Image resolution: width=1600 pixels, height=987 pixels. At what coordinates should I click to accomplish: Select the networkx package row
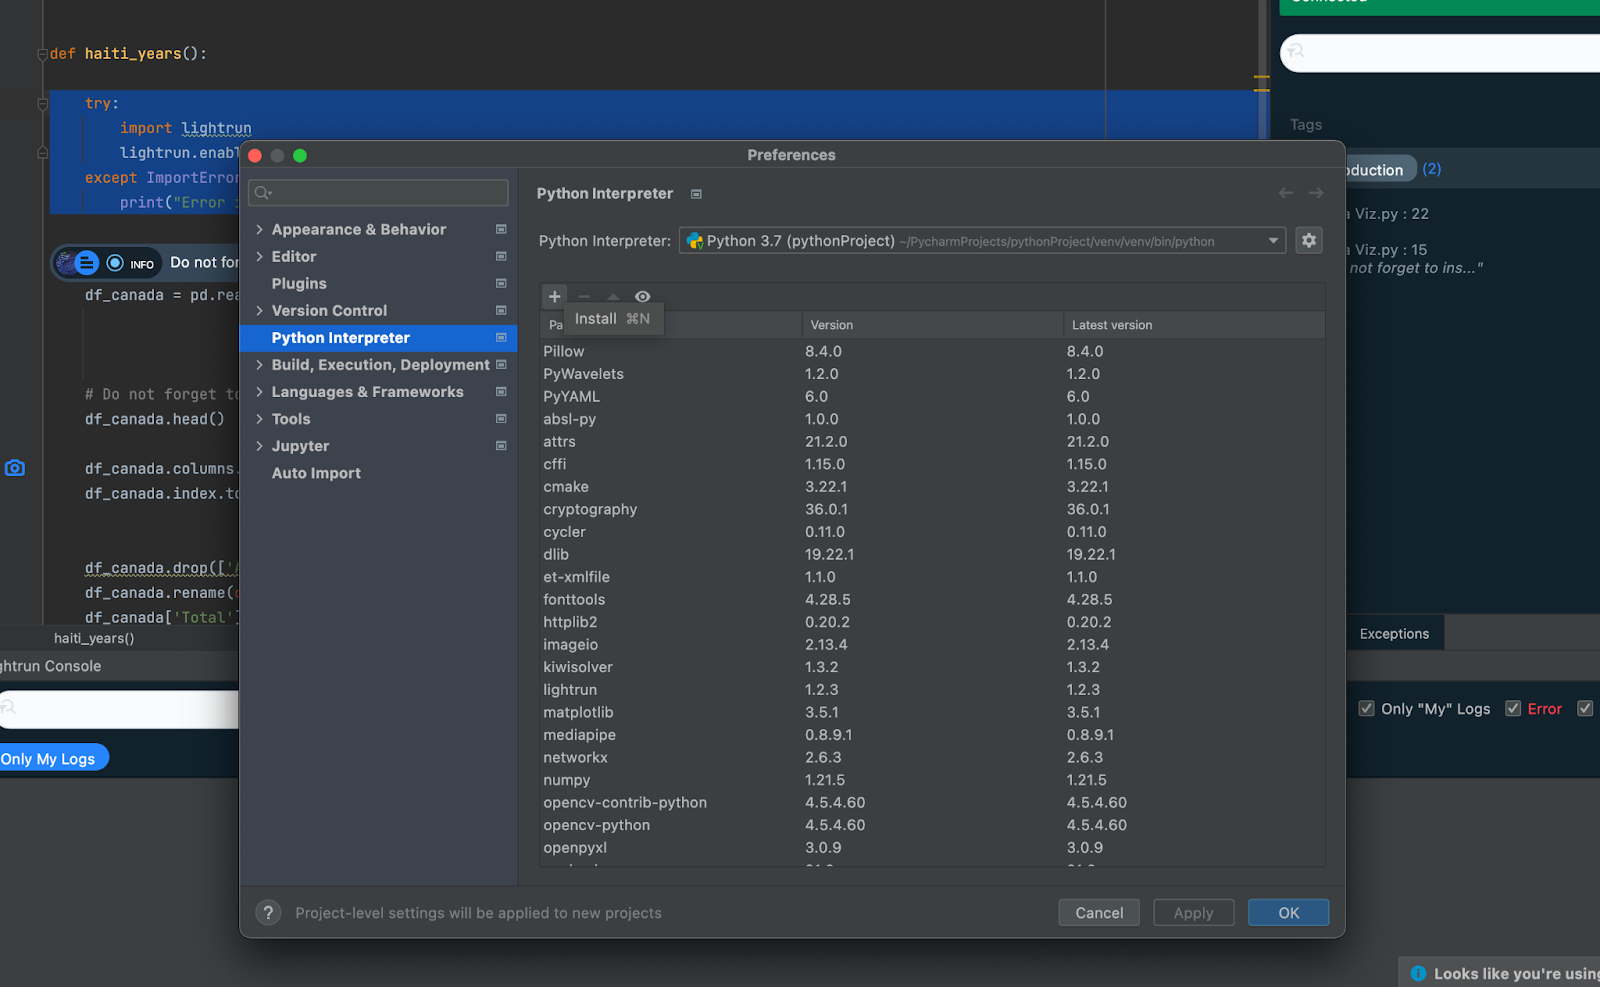point(931,757)
